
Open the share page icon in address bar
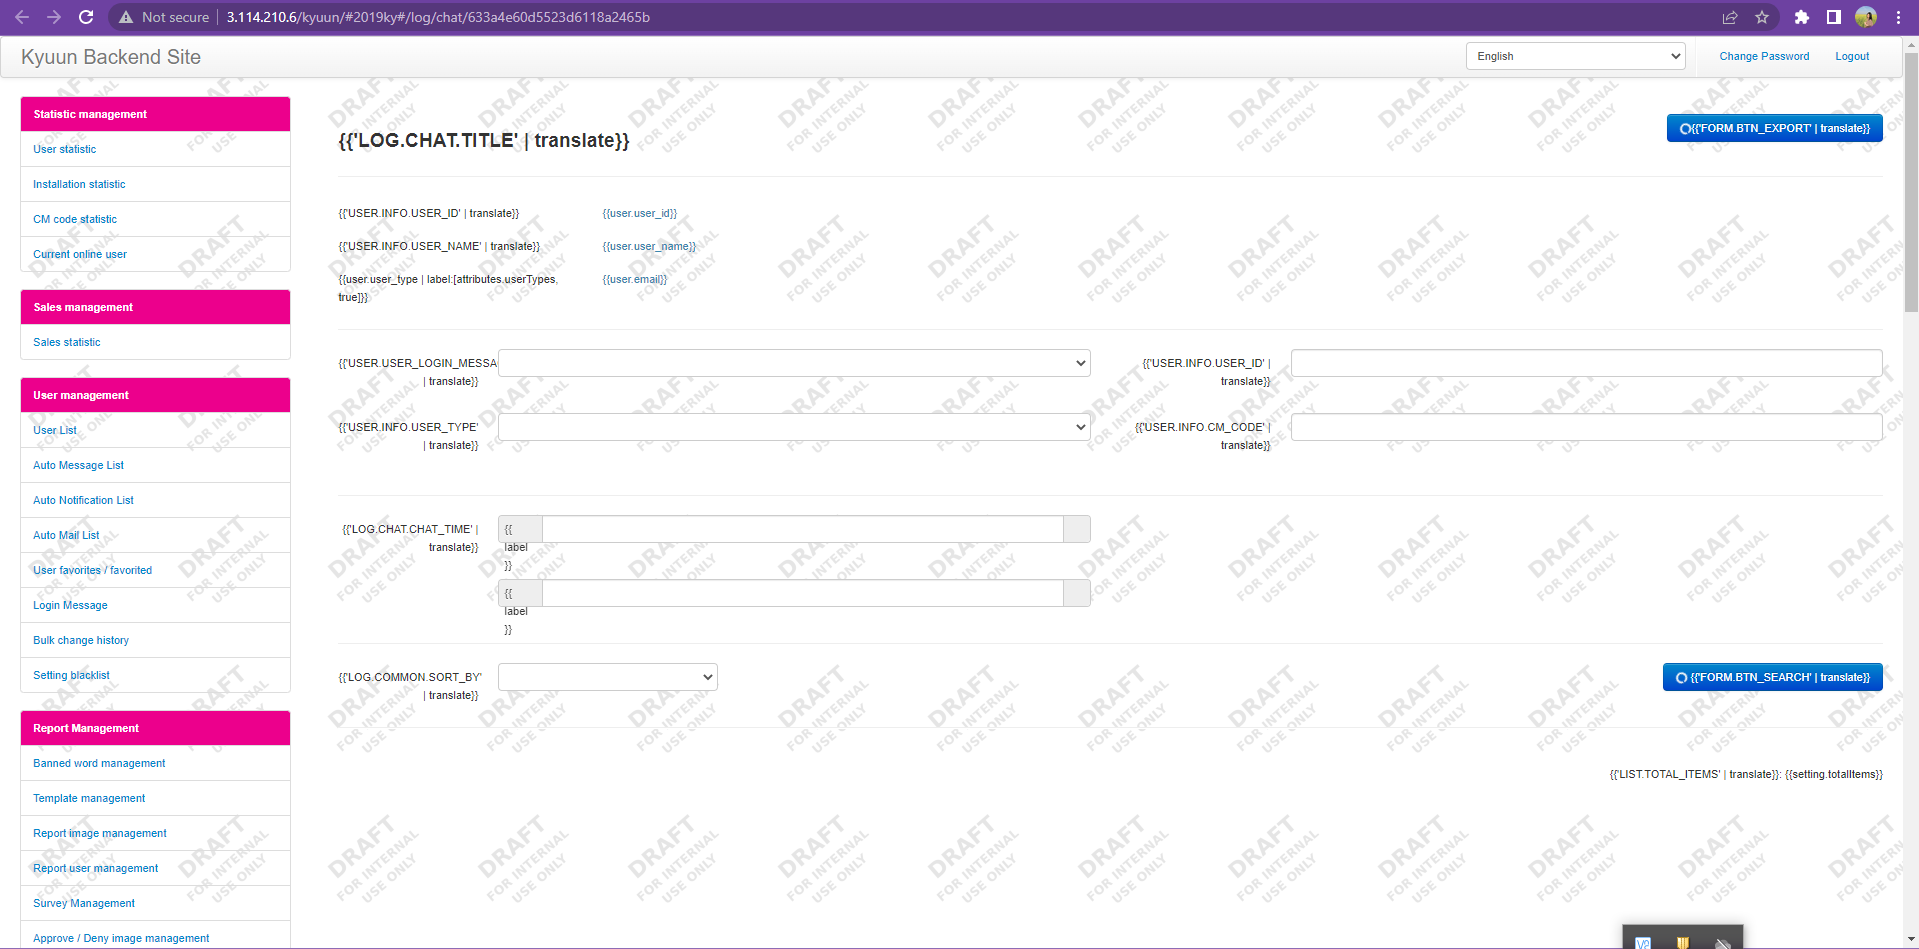tap(1730, 17)
